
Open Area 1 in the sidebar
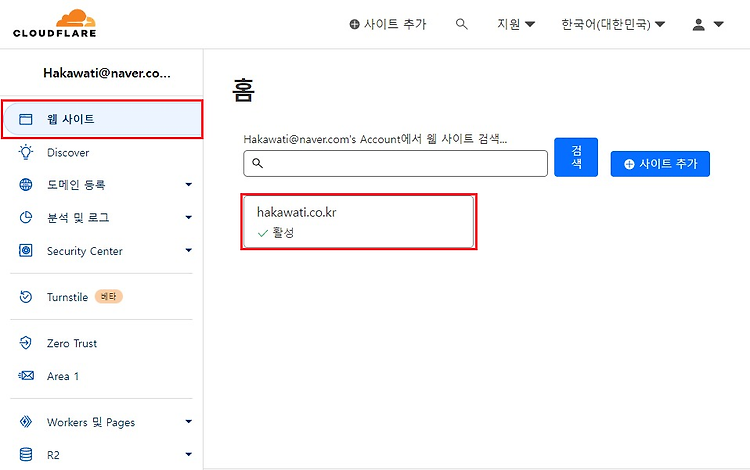pos(63,376)
